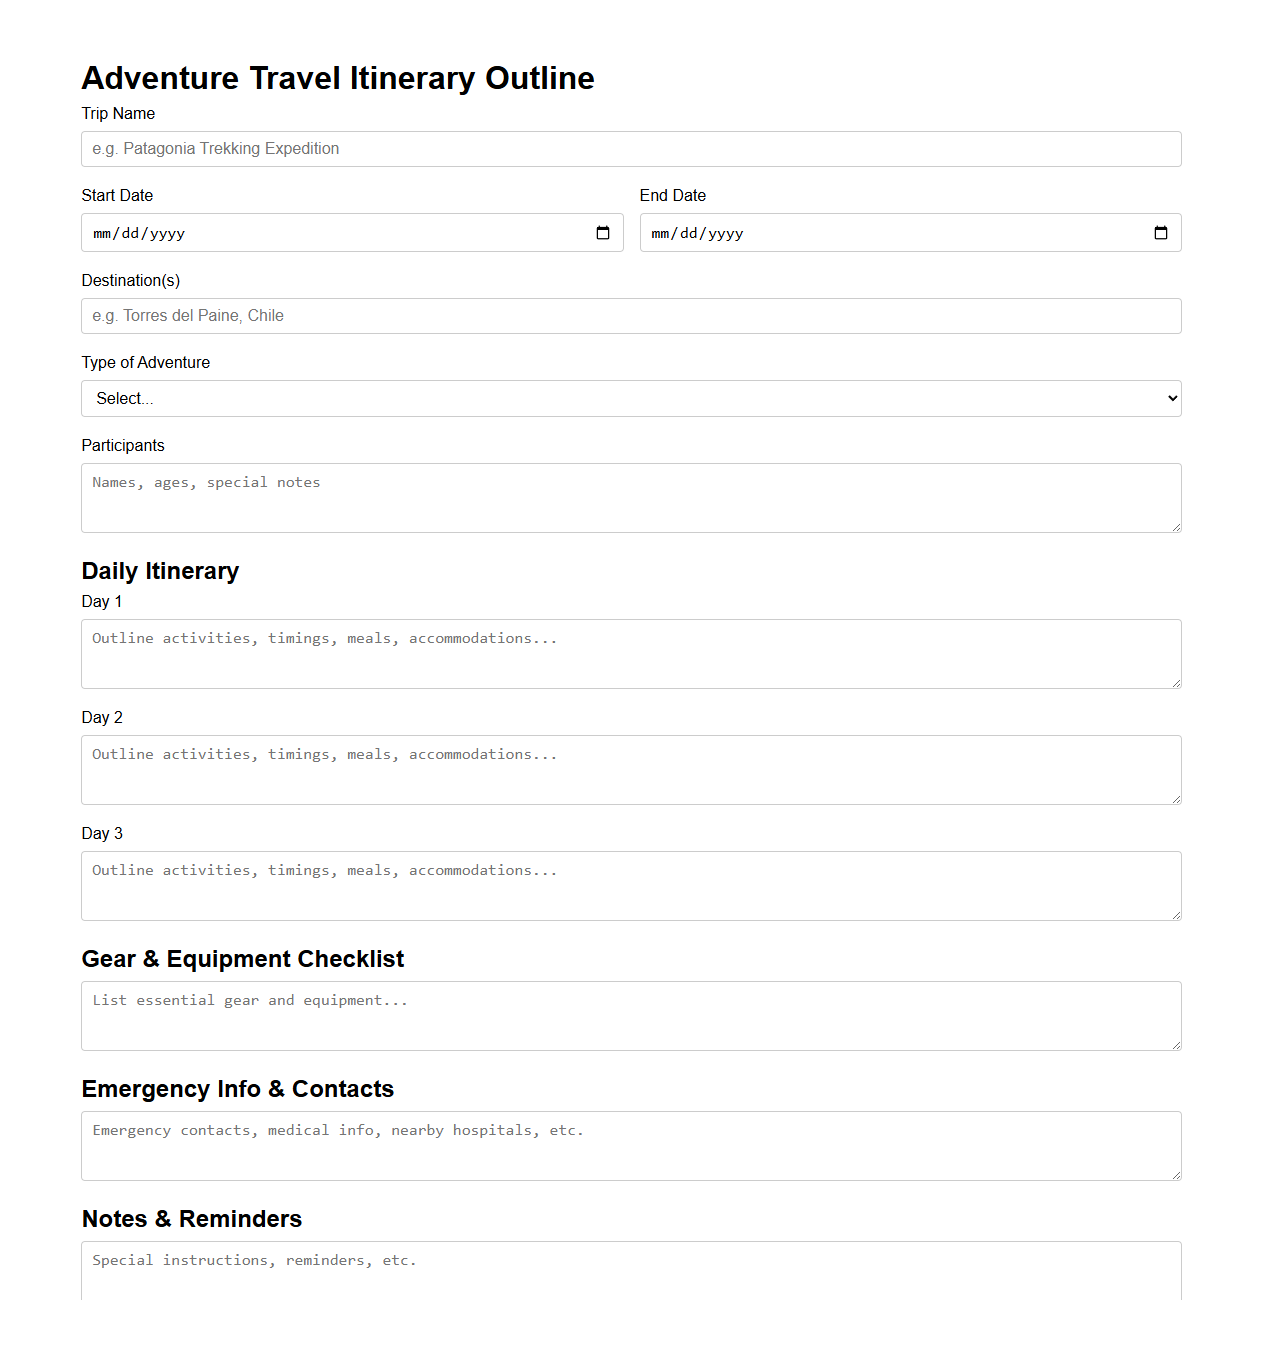1263x1371 pixels.
Task: Click the resize handle on Day 1 textarea
Action: tap(1176, 684)
